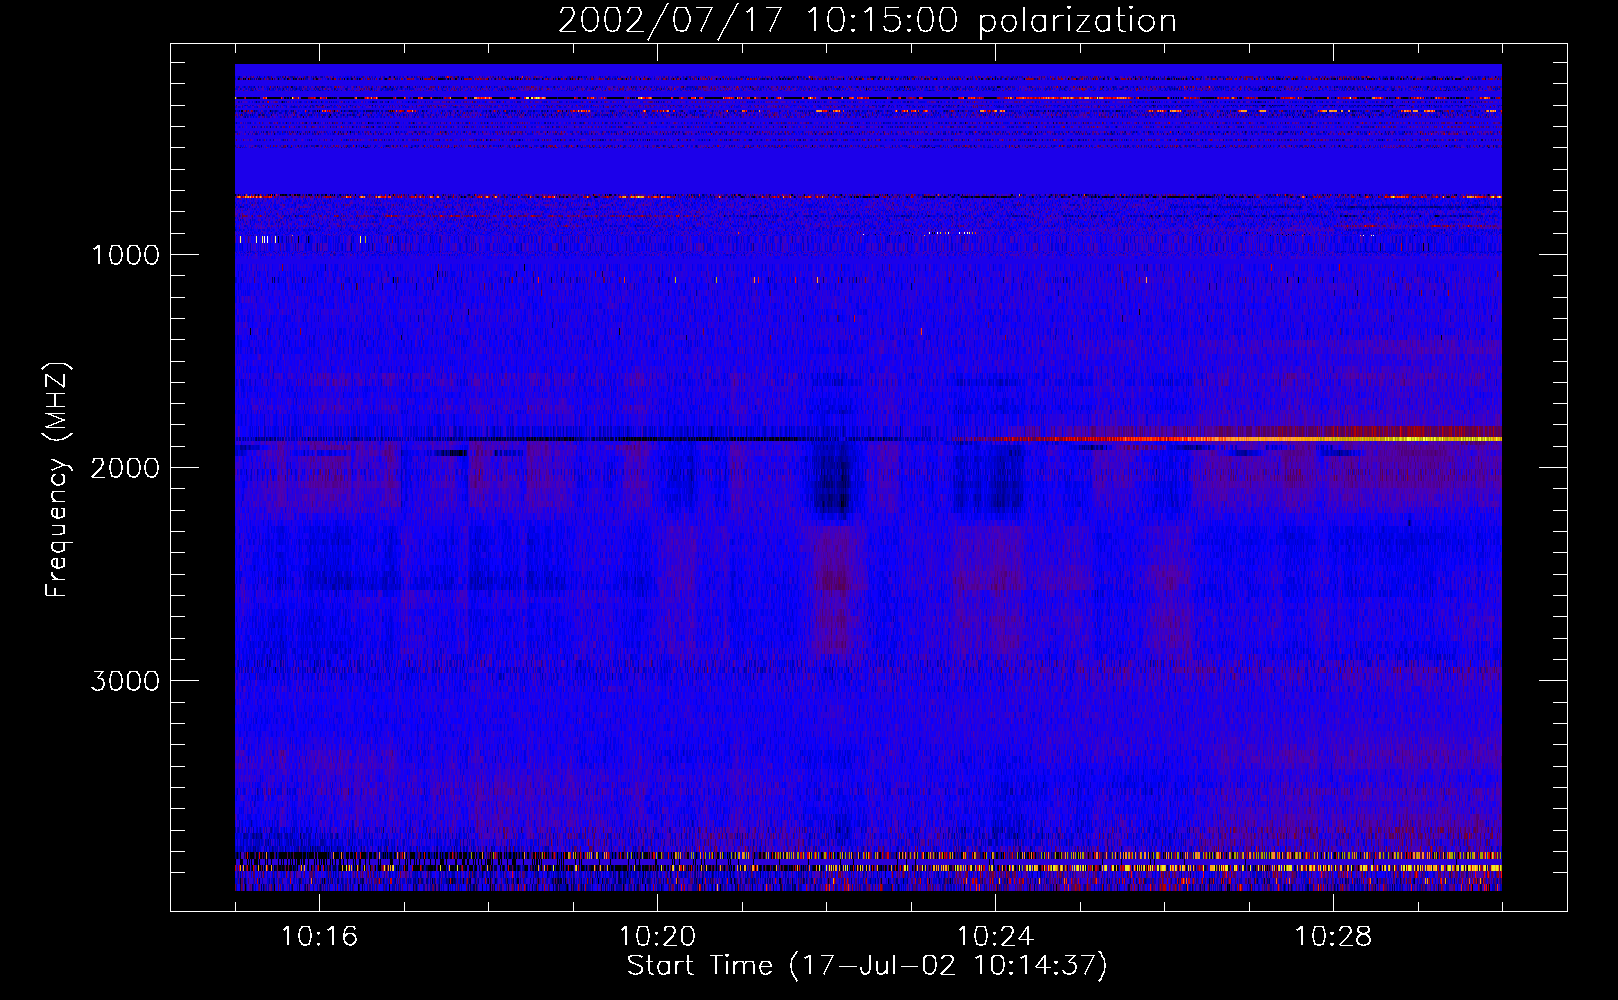This screenshot has height=1000, width=1618.
Task: Click the 2000 frequency tick label
Action: pos(125,468)
